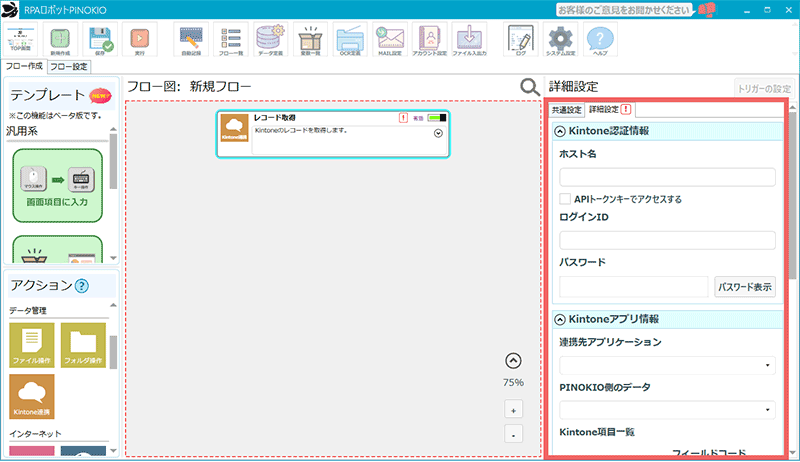This screenshot has height=462, width=800.
Task: Click the action list scrollbar thumb
Action: coord(113,352)
